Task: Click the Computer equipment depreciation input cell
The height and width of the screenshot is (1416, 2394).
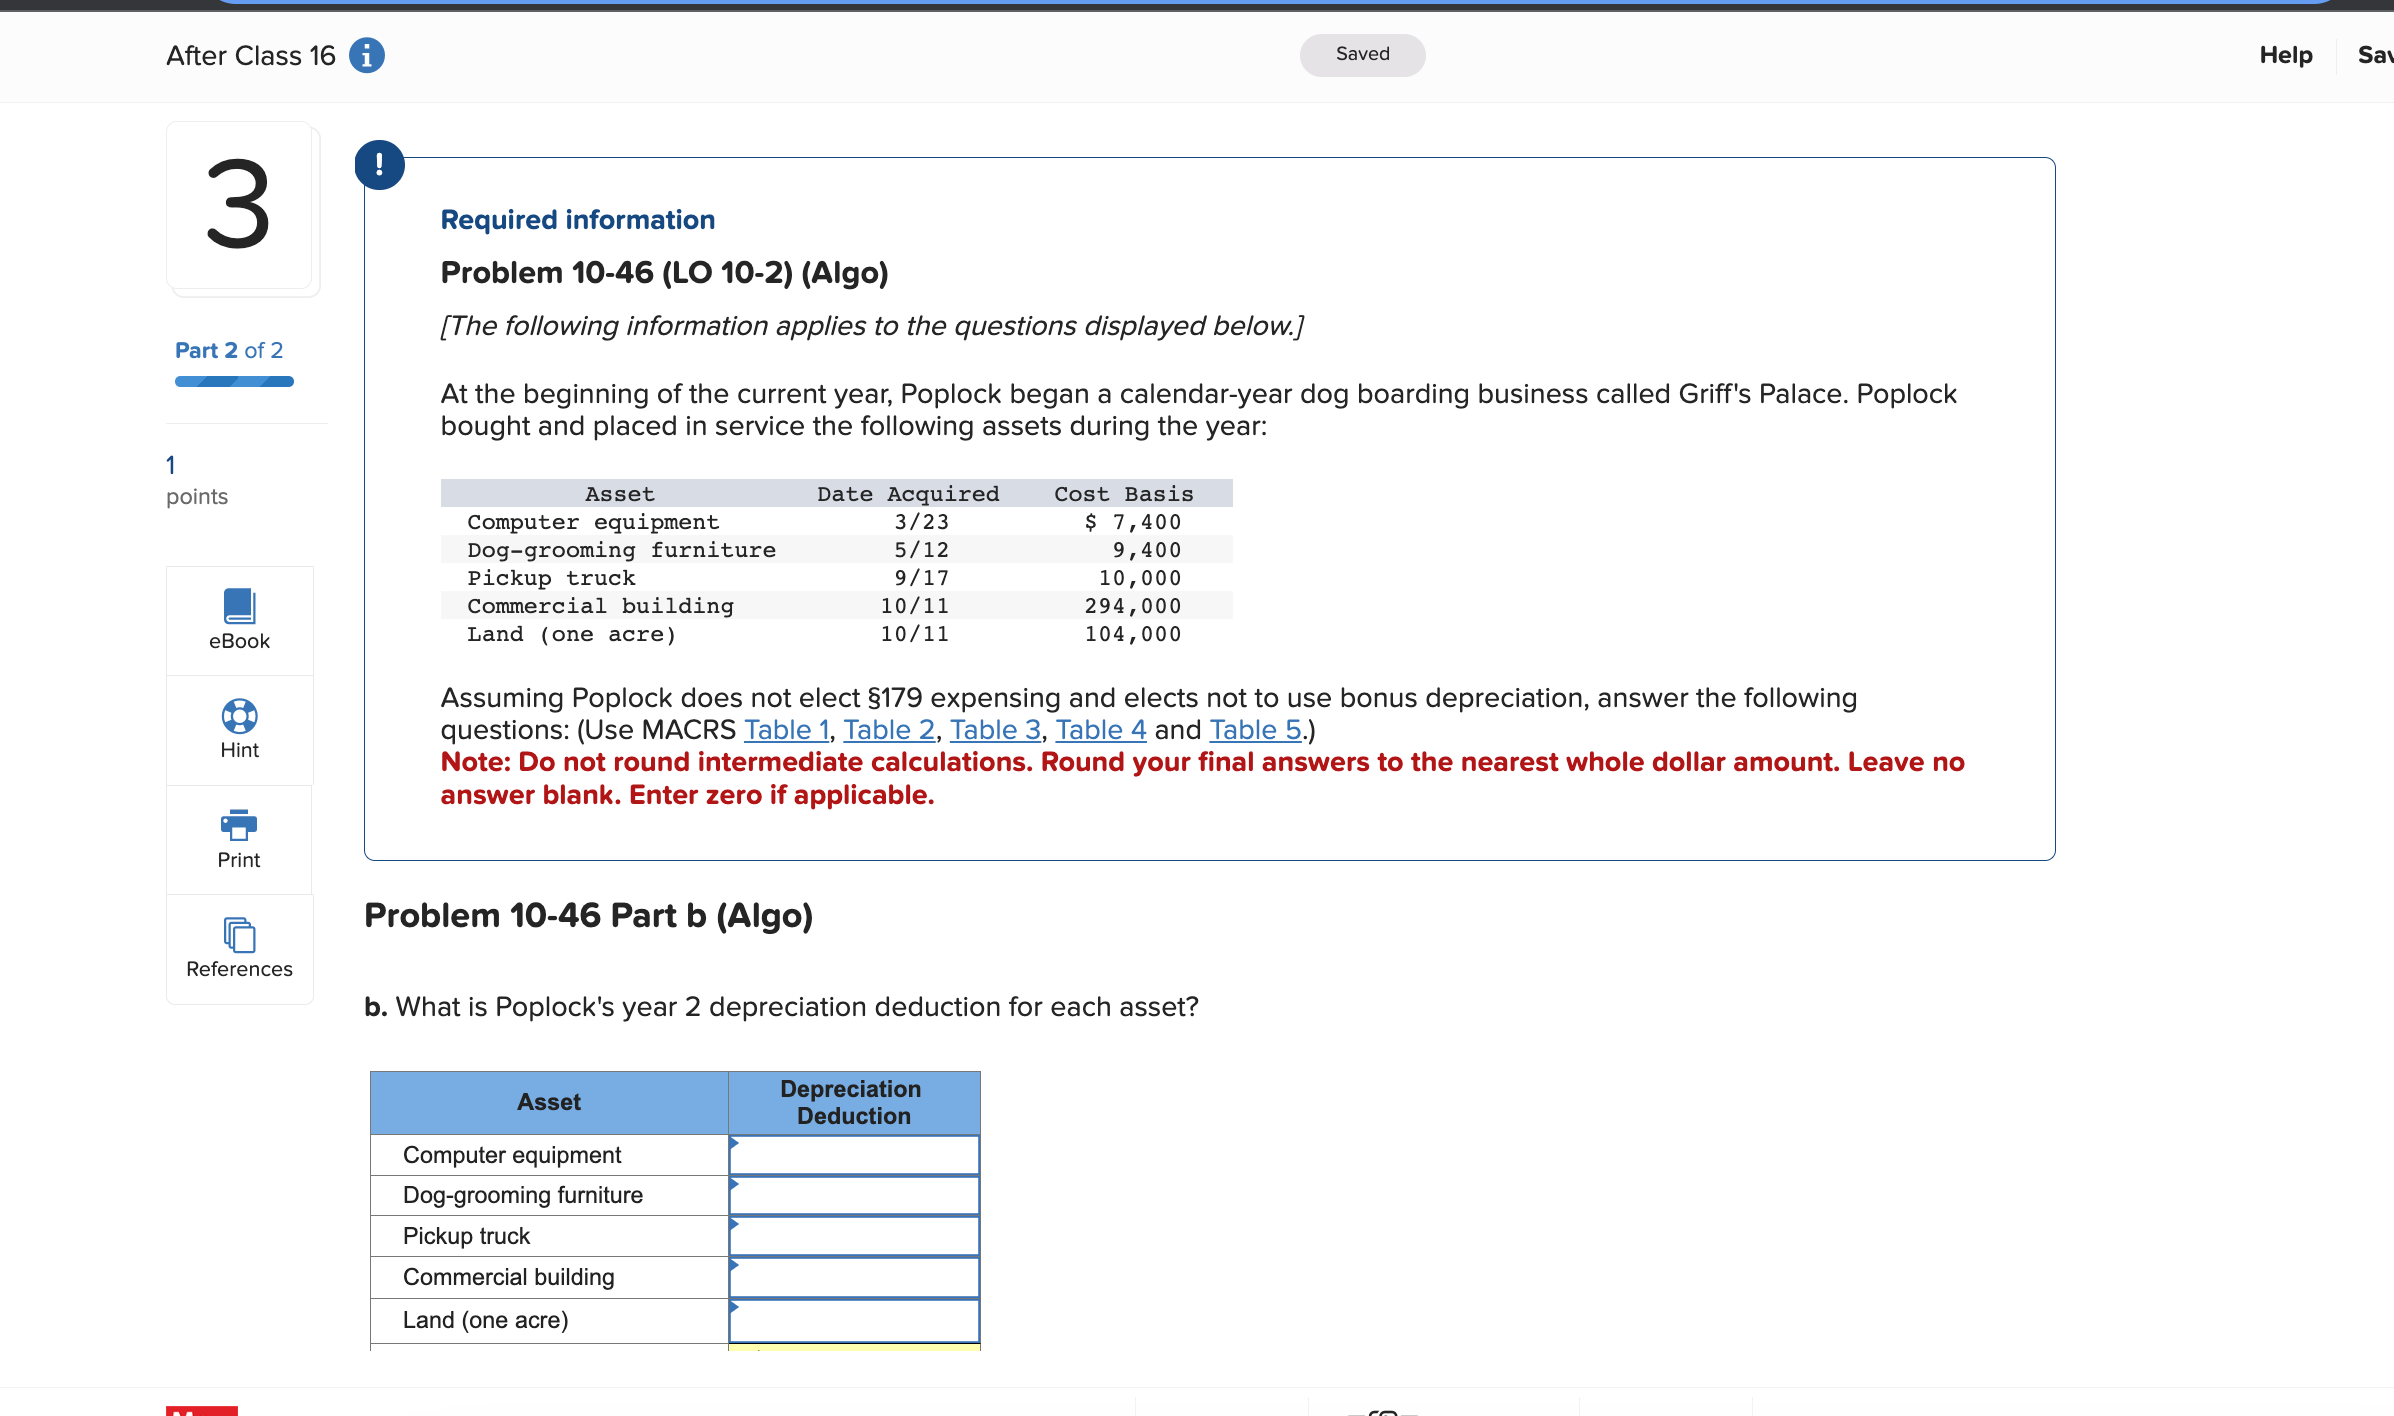Action: pyautogui.click(x=854, y=1155)
